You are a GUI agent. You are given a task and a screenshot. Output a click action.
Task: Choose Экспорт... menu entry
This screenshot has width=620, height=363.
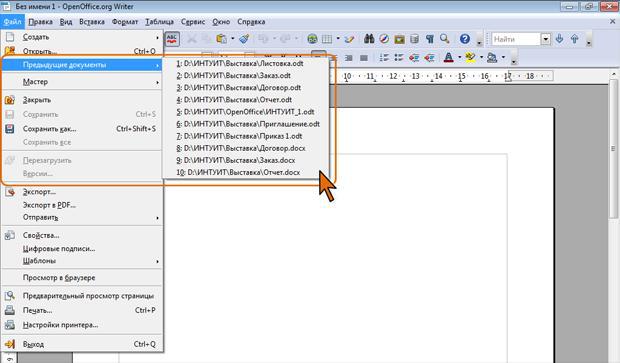tap(82, 192)
